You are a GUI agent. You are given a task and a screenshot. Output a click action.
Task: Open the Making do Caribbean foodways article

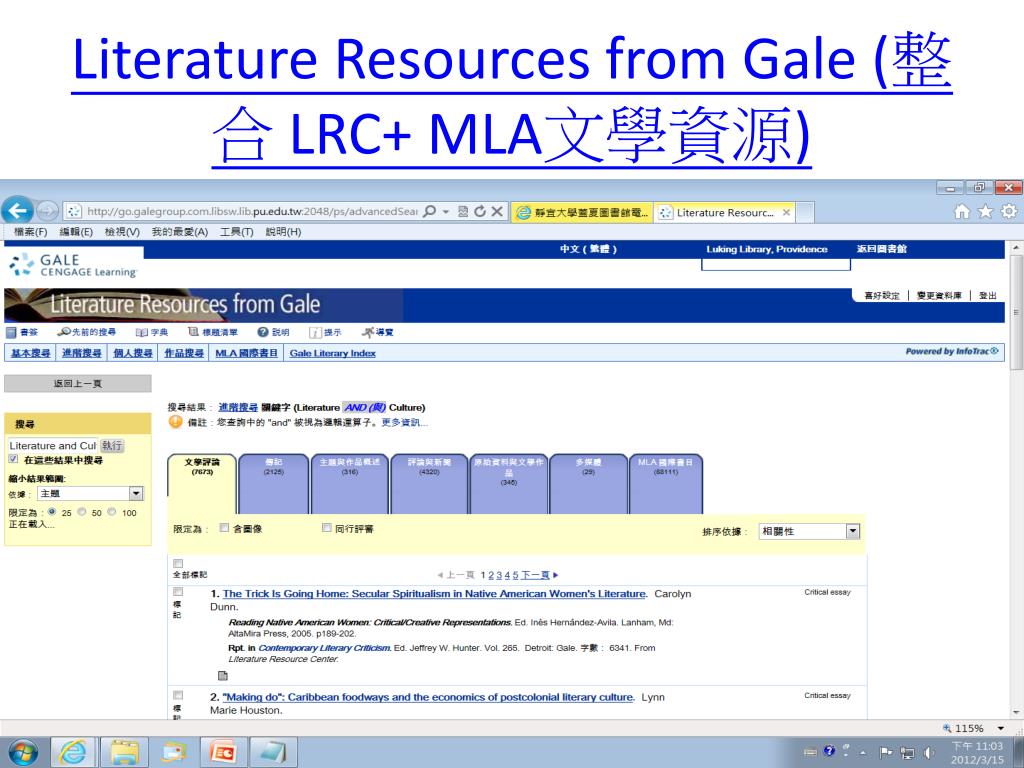(x=428, y=697)
